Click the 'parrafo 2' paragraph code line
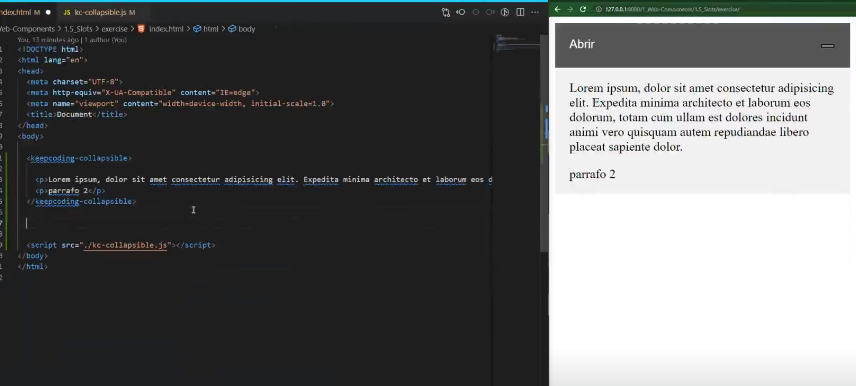The height and width of the screenshot is (386, 856). [x=70, y=191]
